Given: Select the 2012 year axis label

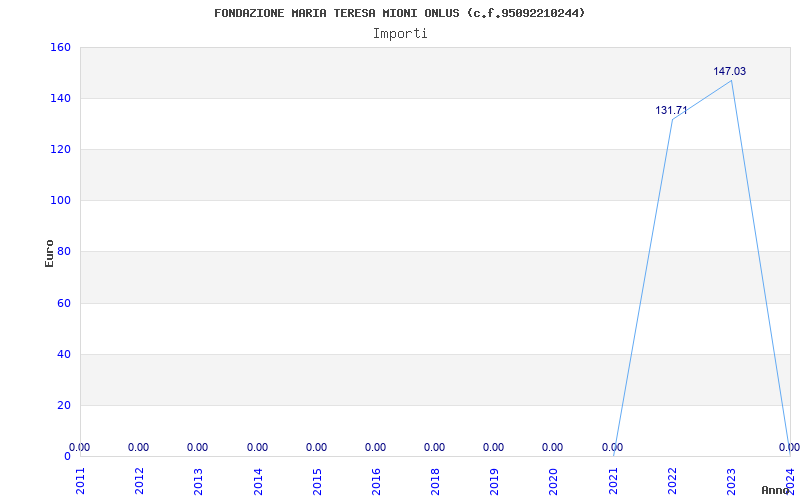Looking at the screenshot, I should click(139, 481).
